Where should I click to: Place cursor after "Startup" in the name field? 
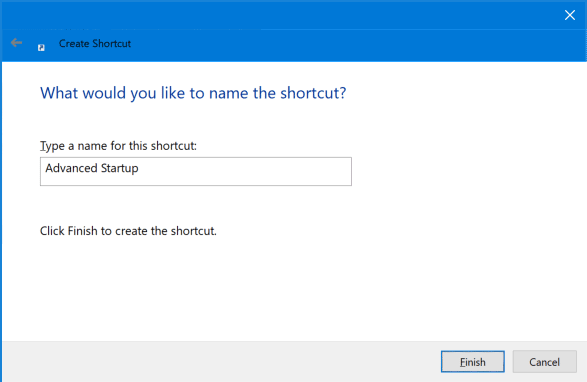[x=139, y=168]
